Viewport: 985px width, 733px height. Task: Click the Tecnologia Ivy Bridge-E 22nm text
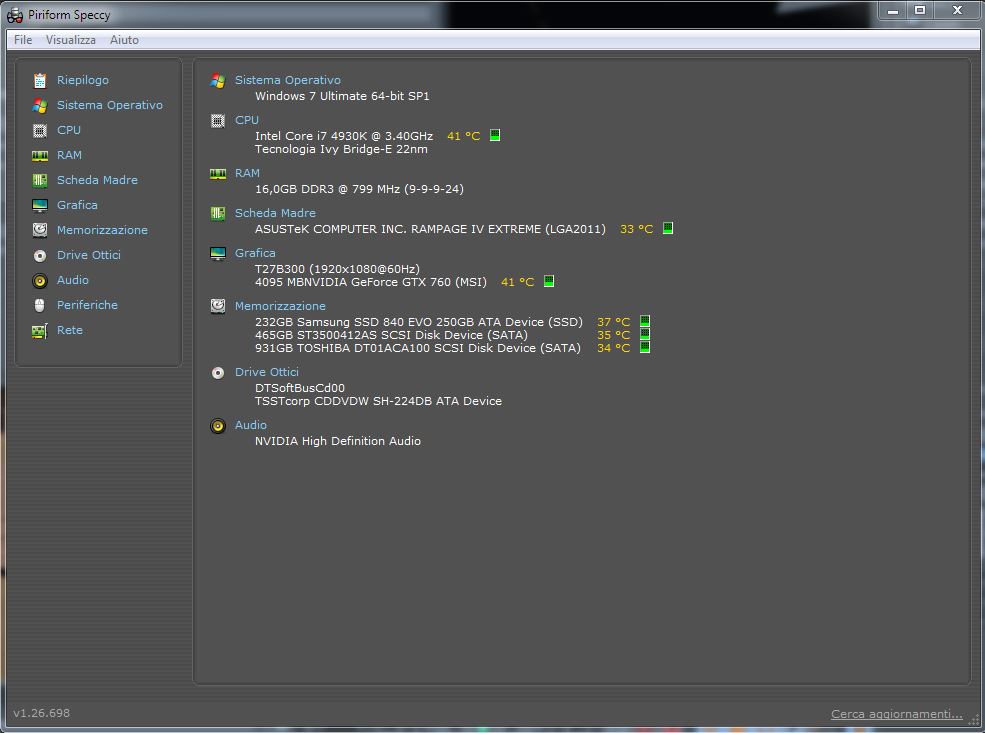tap(341, 149)
